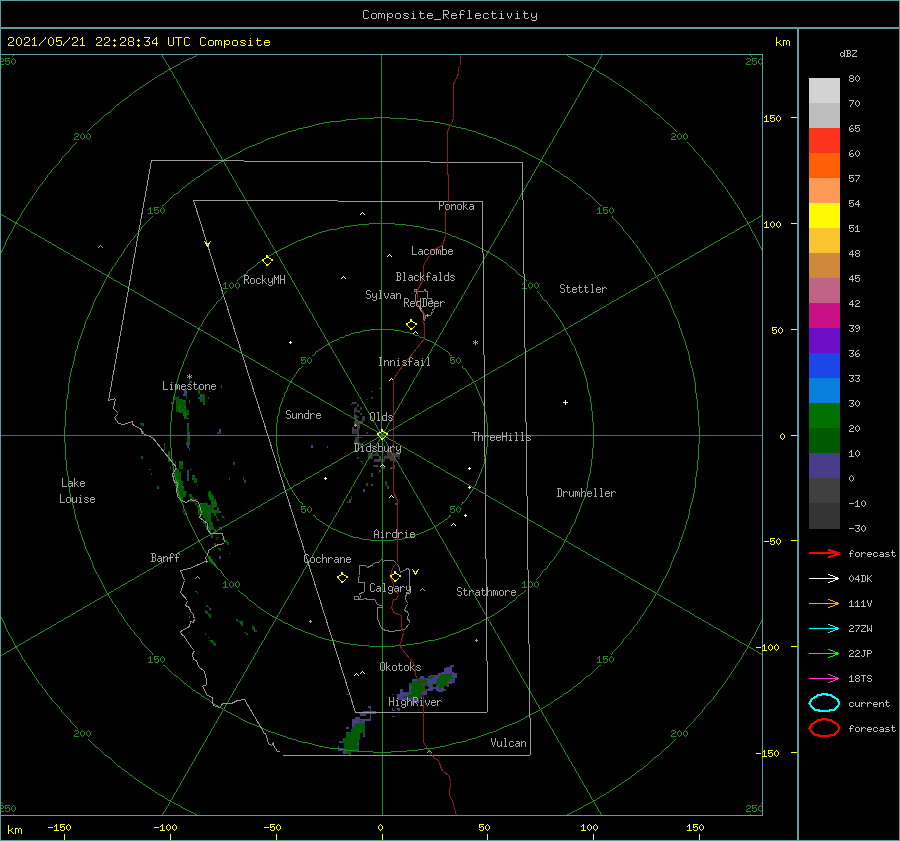Click the dBZ legend heading
The height and width of the screenshot is (841, 900).
coord(848,53)
